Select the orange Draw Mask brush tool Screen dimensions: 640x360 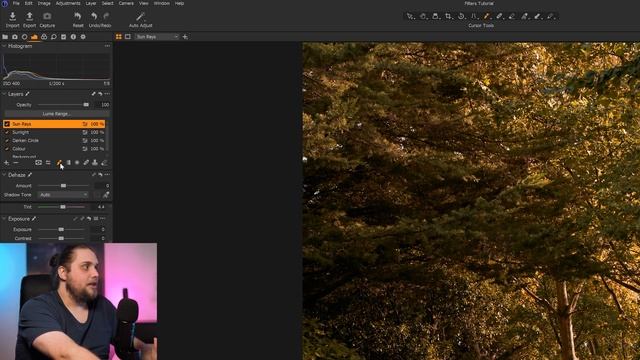pos(486,16)
